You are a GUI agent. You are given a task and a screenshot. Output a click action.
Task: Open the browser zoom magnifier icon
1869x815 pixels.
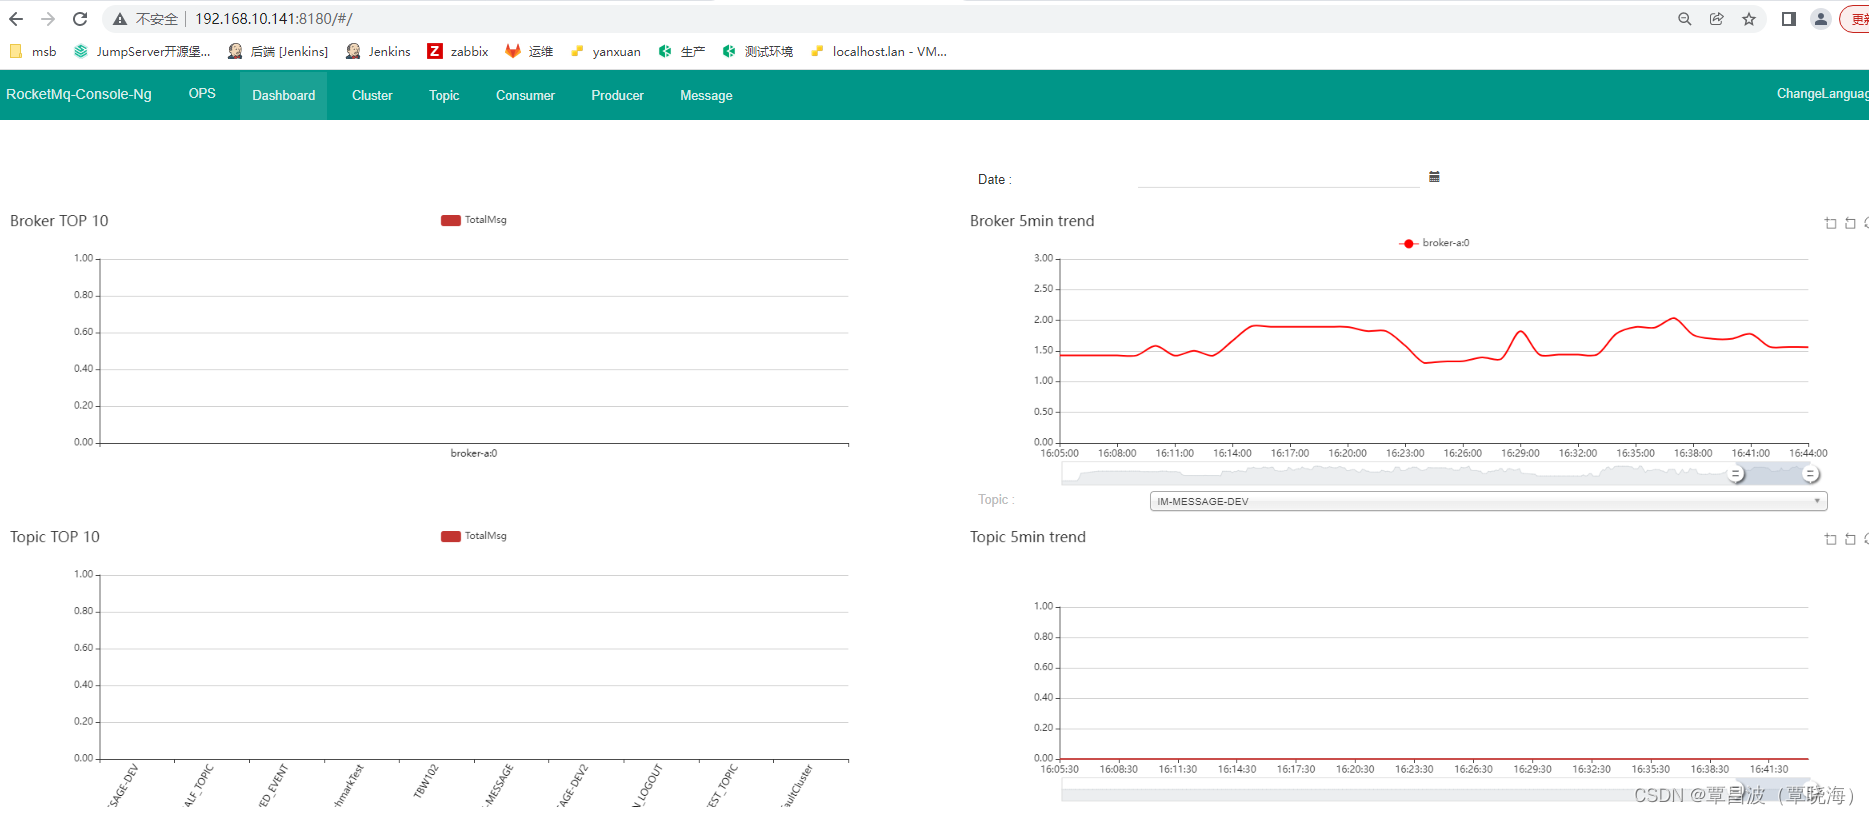(x=1685, y=19)
